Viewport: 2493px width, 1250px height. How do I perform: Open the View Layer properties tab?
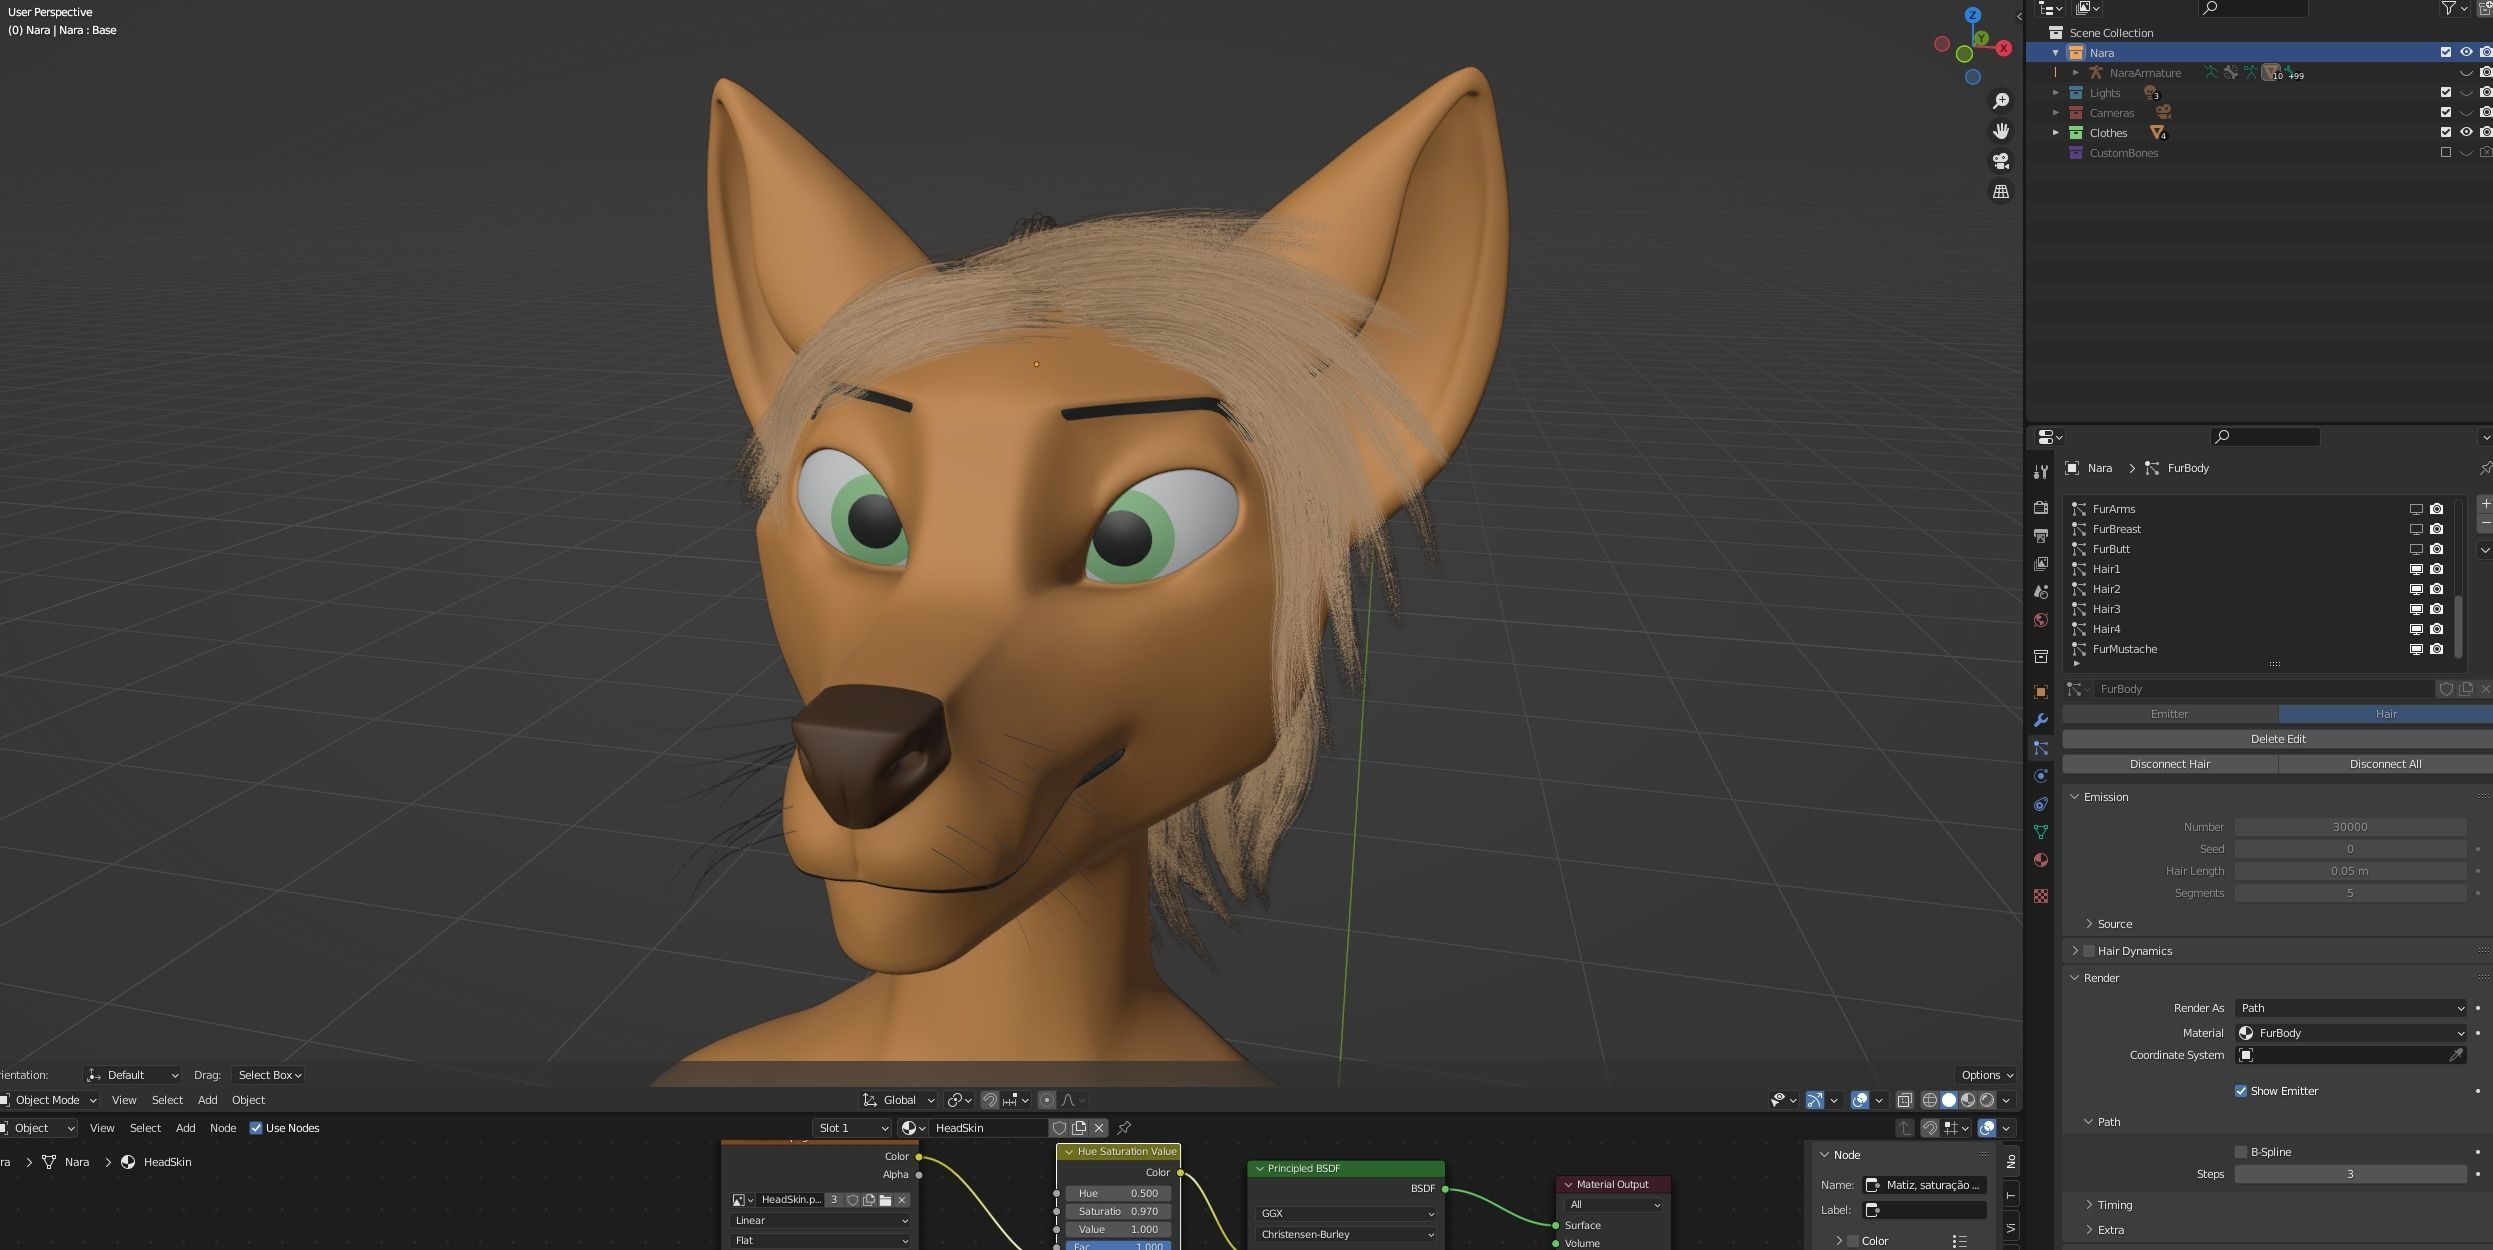tap(2040, 564)
